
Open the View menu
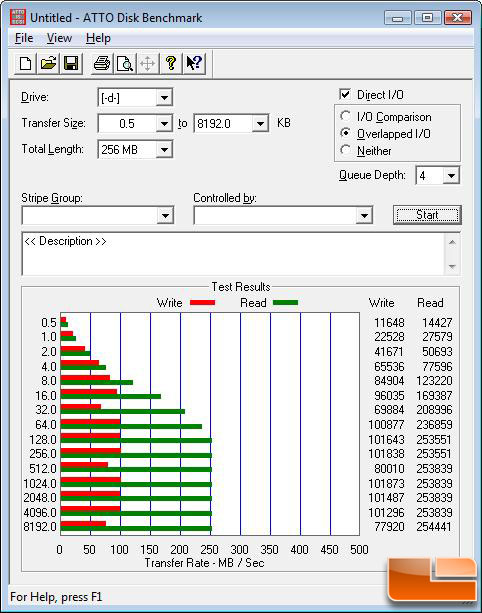click(59, 38)
